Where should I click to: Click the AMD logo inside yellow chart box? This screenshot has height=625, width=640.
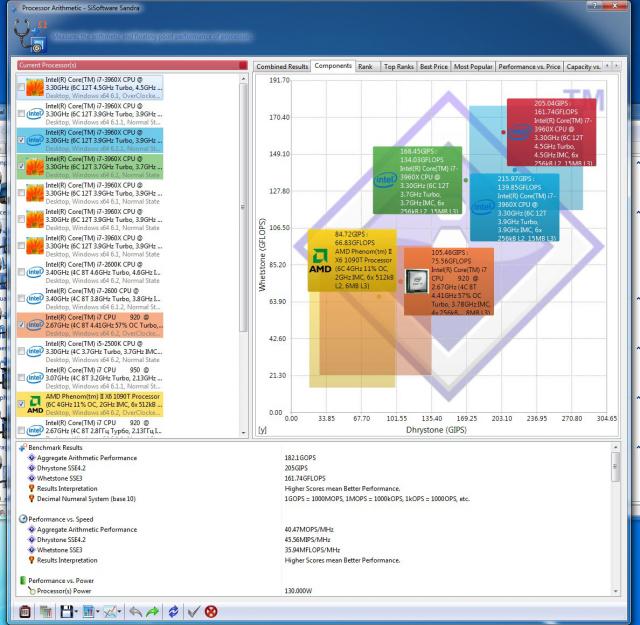click(x=320, y=260)
